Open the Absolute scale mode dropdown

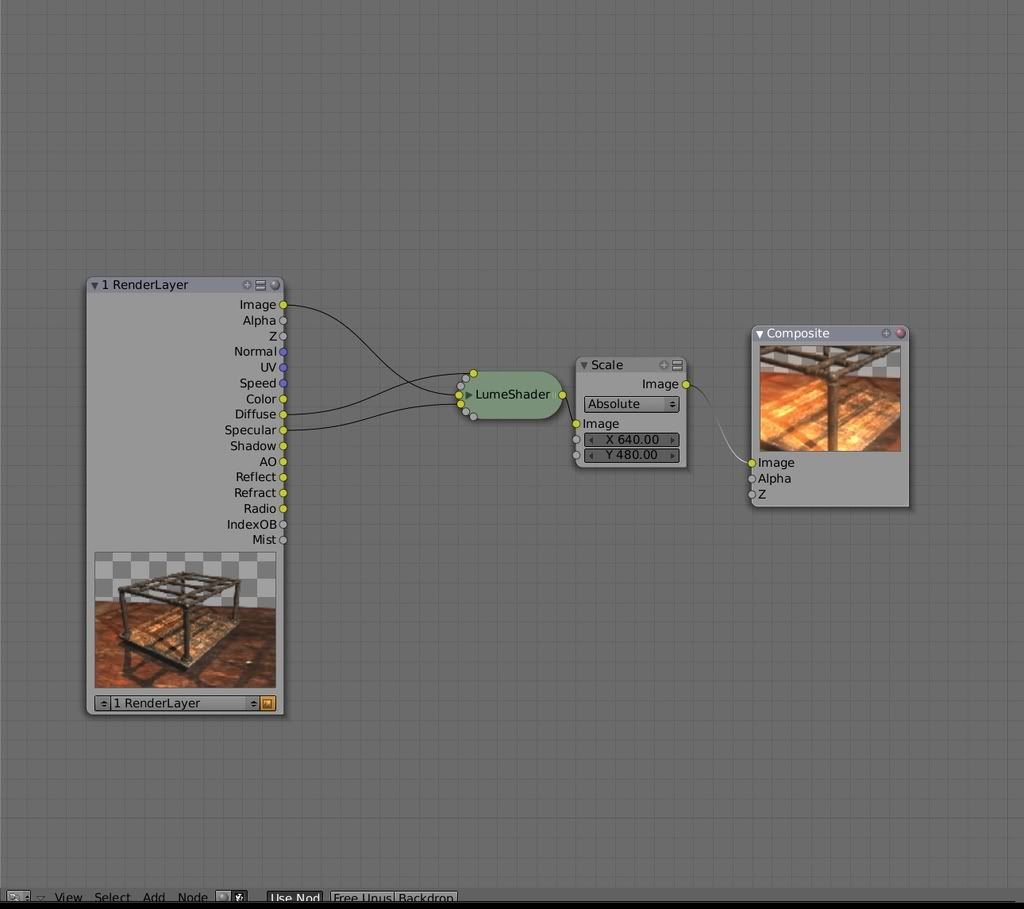click(631, 404)
